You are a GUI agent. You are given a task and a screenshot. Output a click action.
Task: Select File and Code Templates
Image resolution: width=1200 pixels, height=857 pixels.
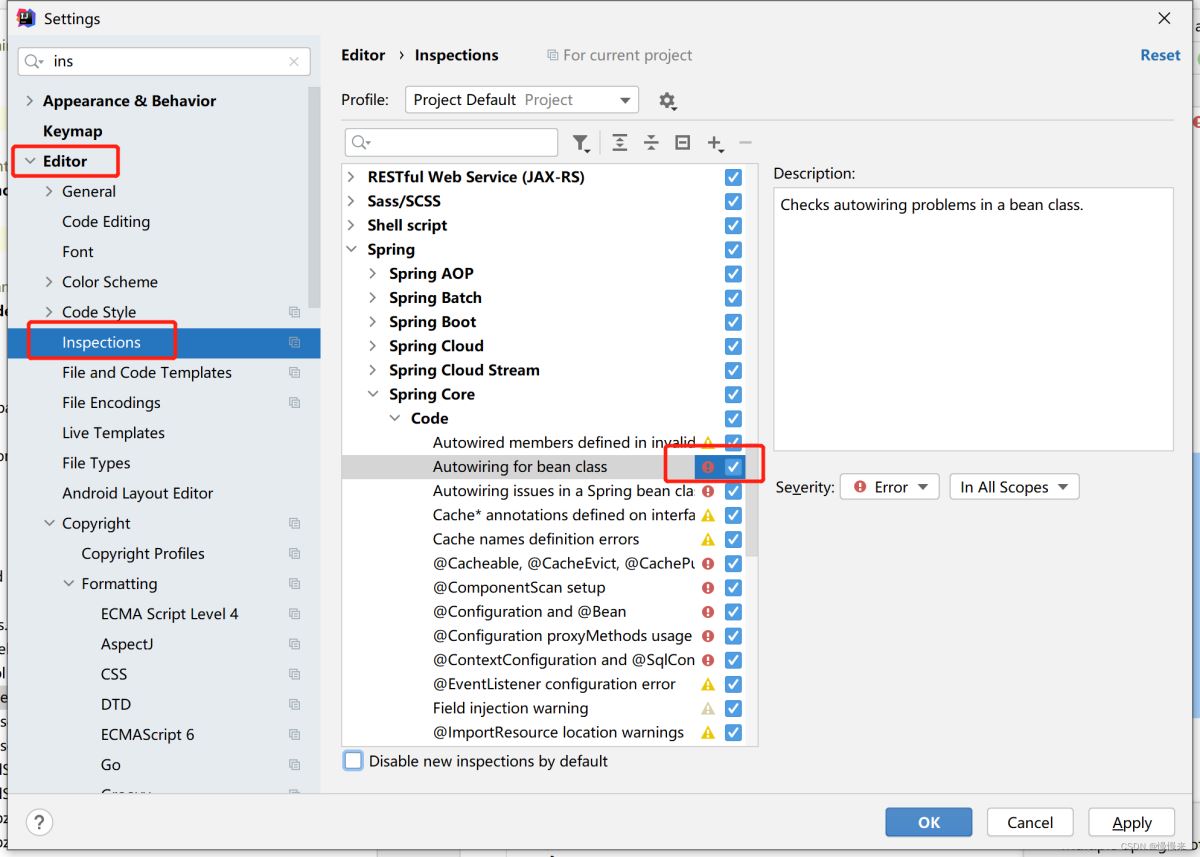click(147, 372)
